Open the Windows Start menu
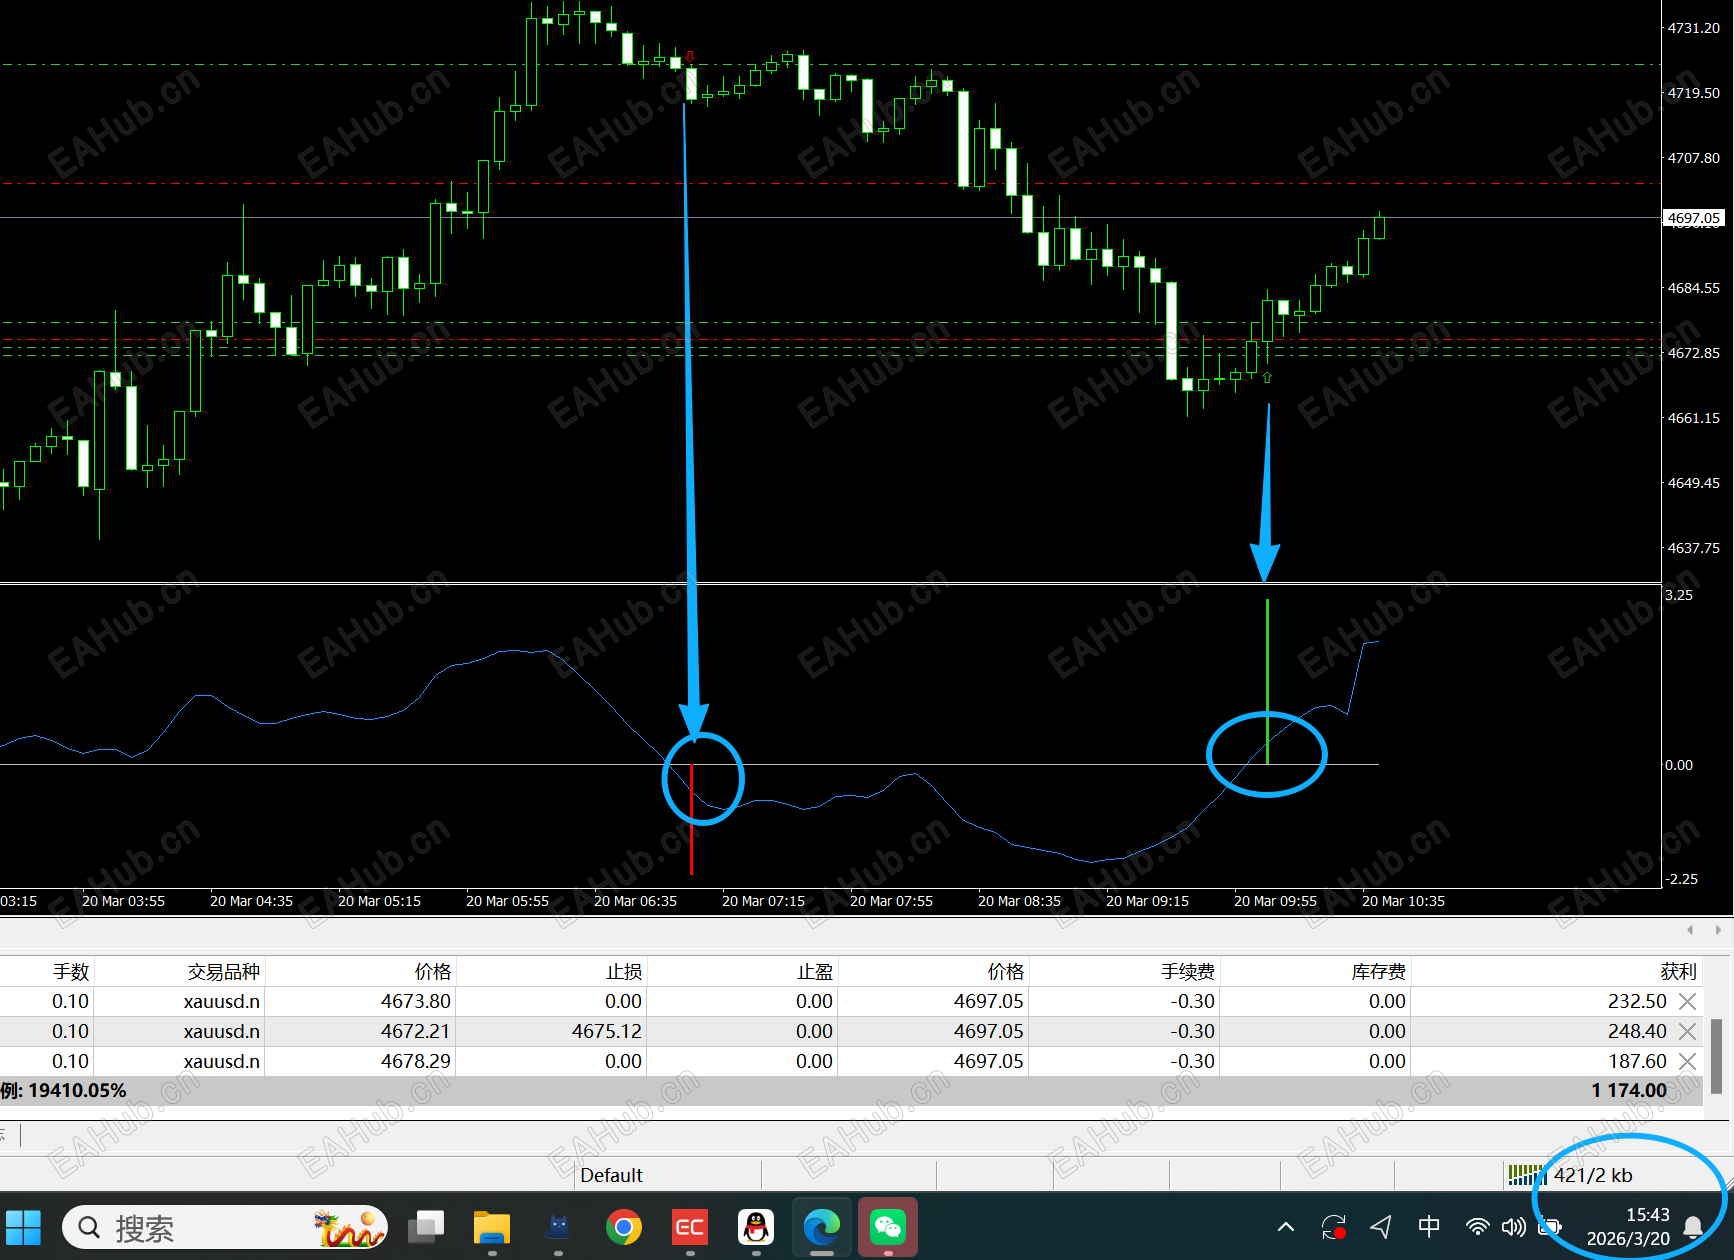Image resolution: width=1734 pixels, height=1260 pixels. (24, 1227)
